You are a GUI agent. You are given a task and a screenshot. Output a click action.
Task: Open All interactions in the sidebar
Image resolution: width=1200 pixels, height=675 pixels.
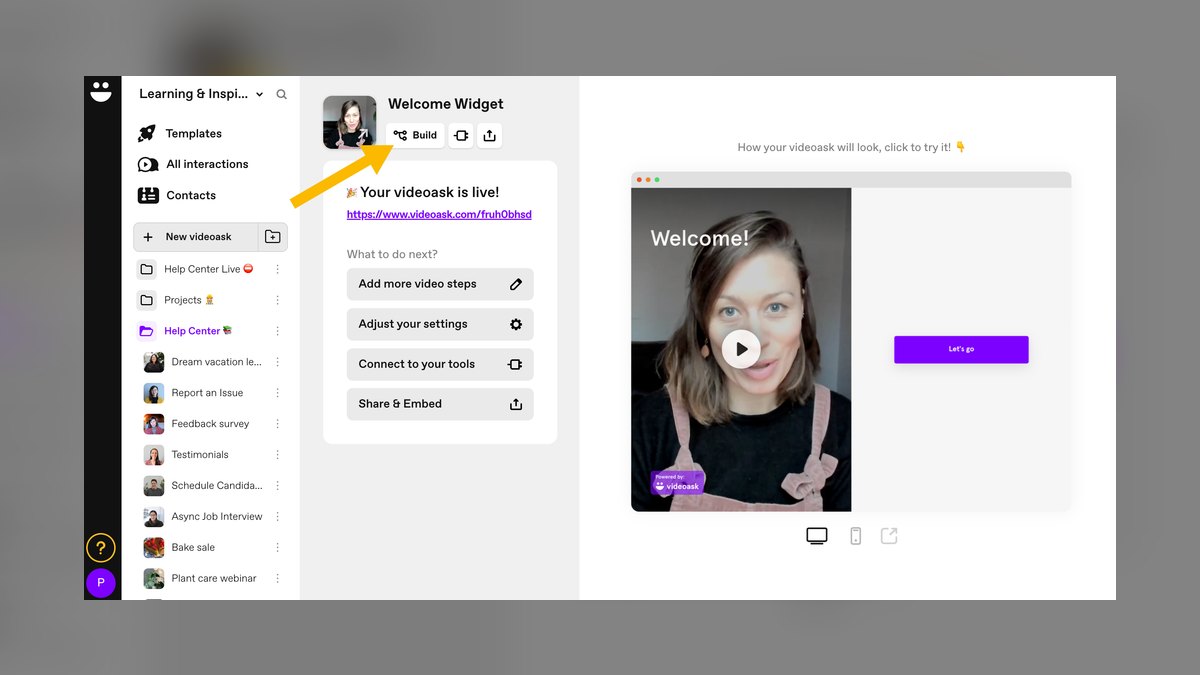point(193,164)
